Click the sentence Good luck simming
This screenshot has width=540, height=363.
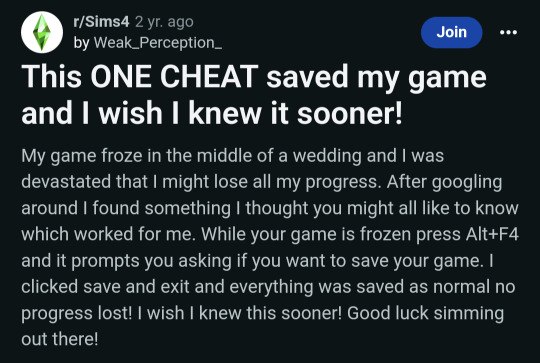click(x=425, y=313)
